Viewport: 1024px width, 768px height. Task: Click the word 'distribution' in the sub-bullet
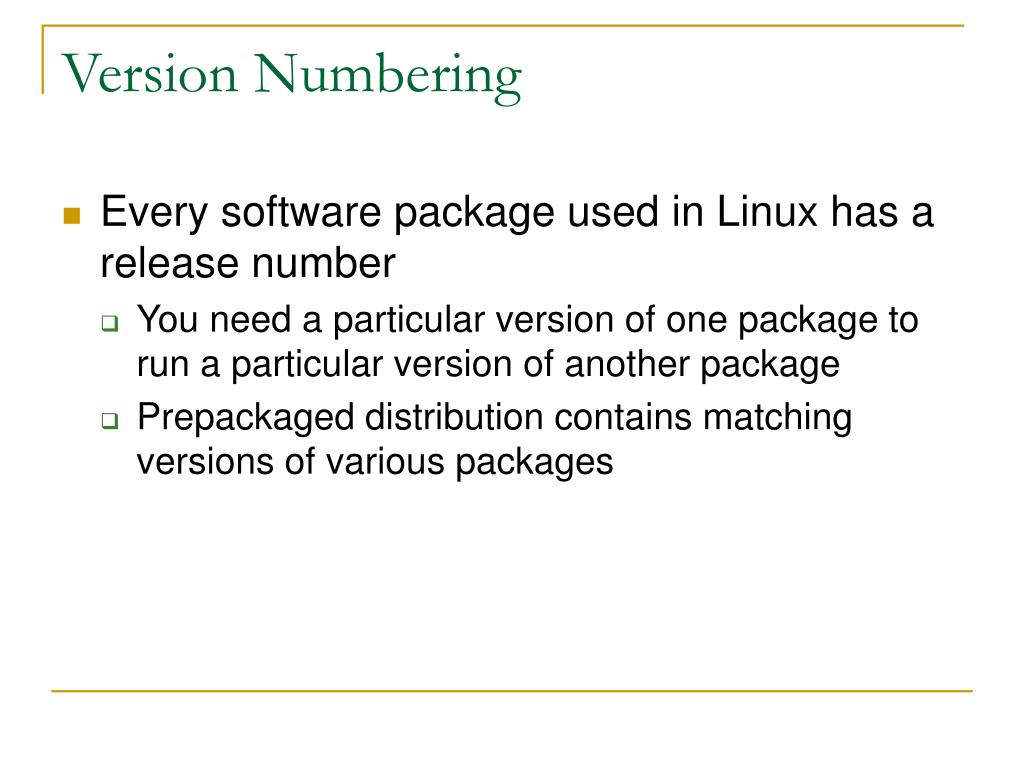tap(454, 417)
